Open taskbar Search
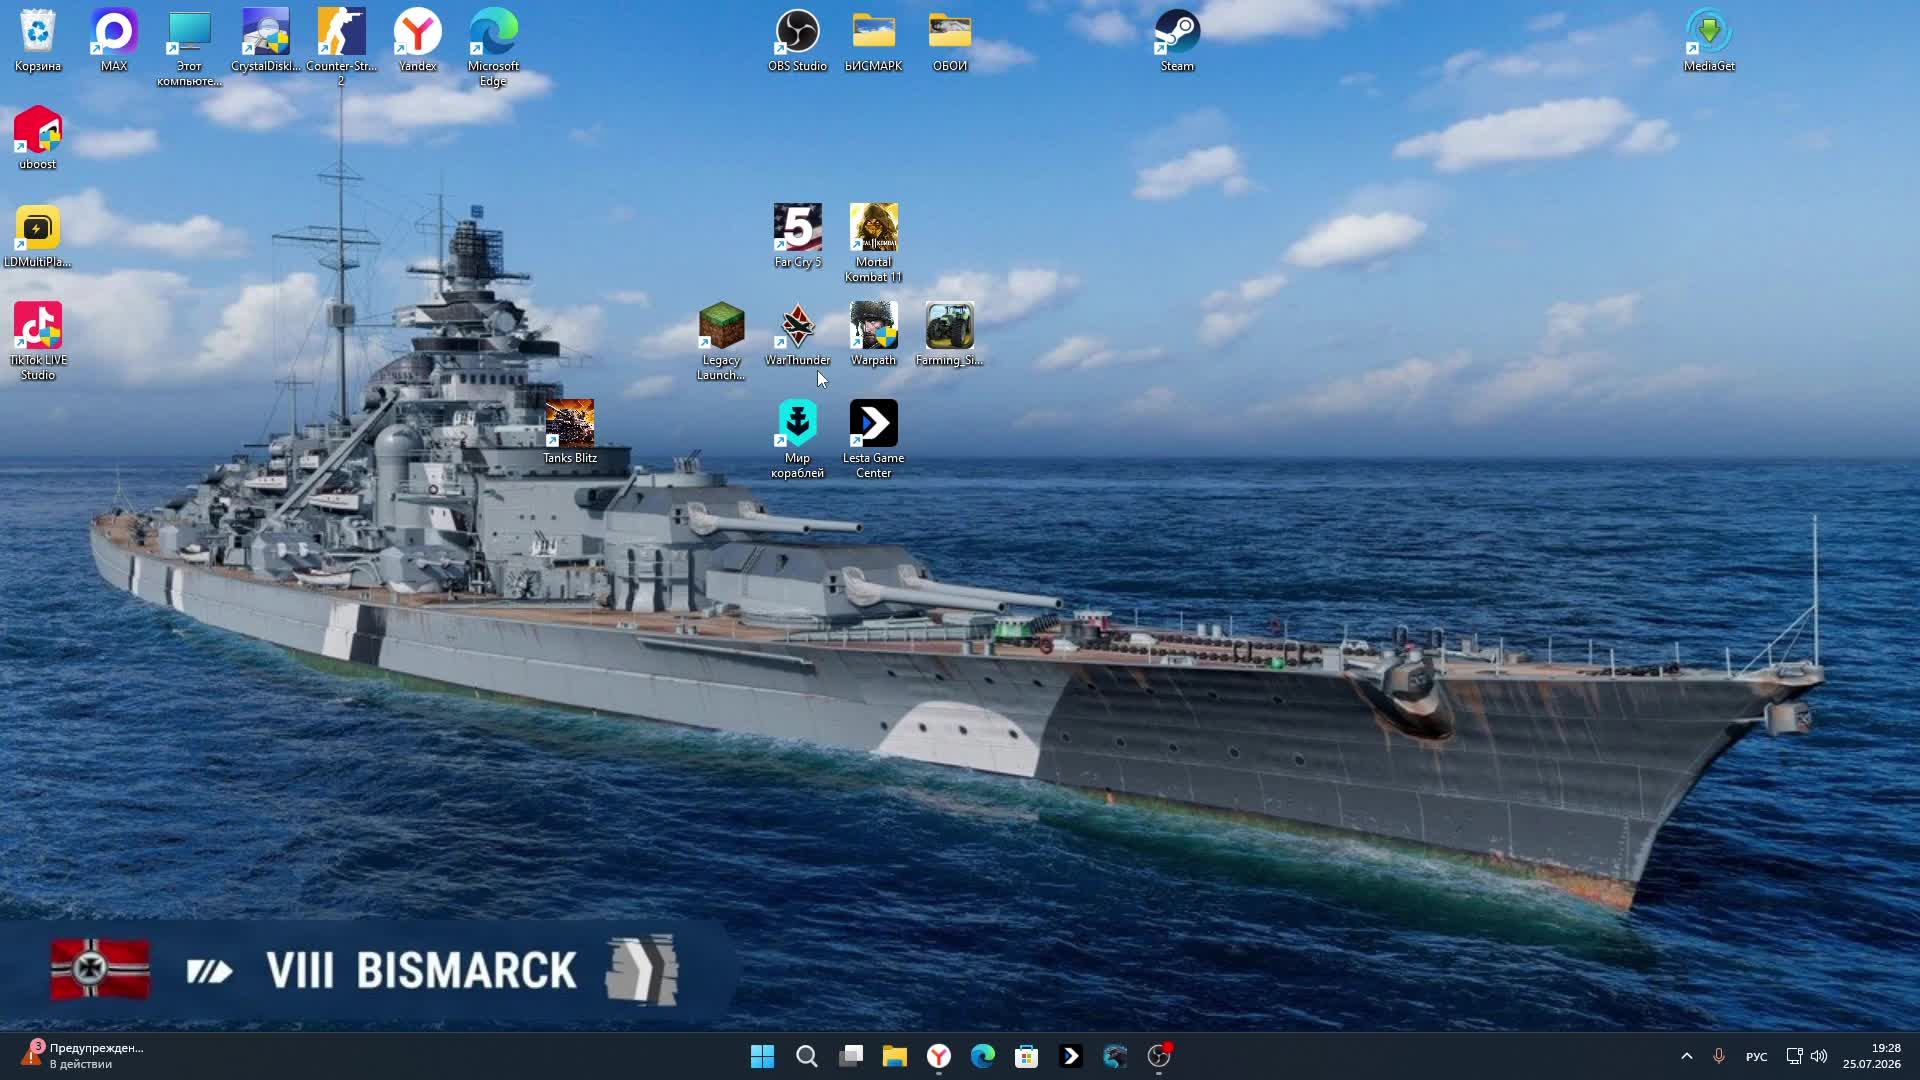 click(807, 1056)
